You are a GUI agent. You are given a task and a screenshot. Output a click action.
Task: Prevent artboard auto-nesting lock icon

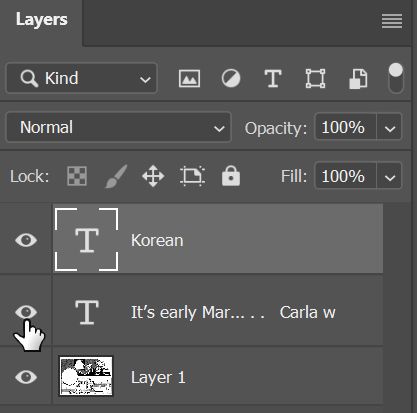(x=192, y=176)
